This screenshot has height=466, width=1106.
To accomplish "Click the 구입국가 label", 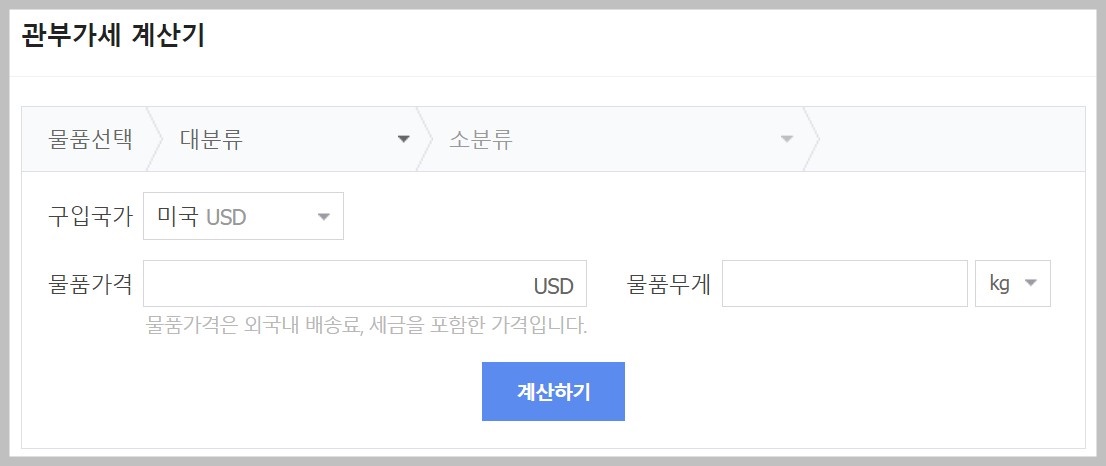I will coord(90,216).
